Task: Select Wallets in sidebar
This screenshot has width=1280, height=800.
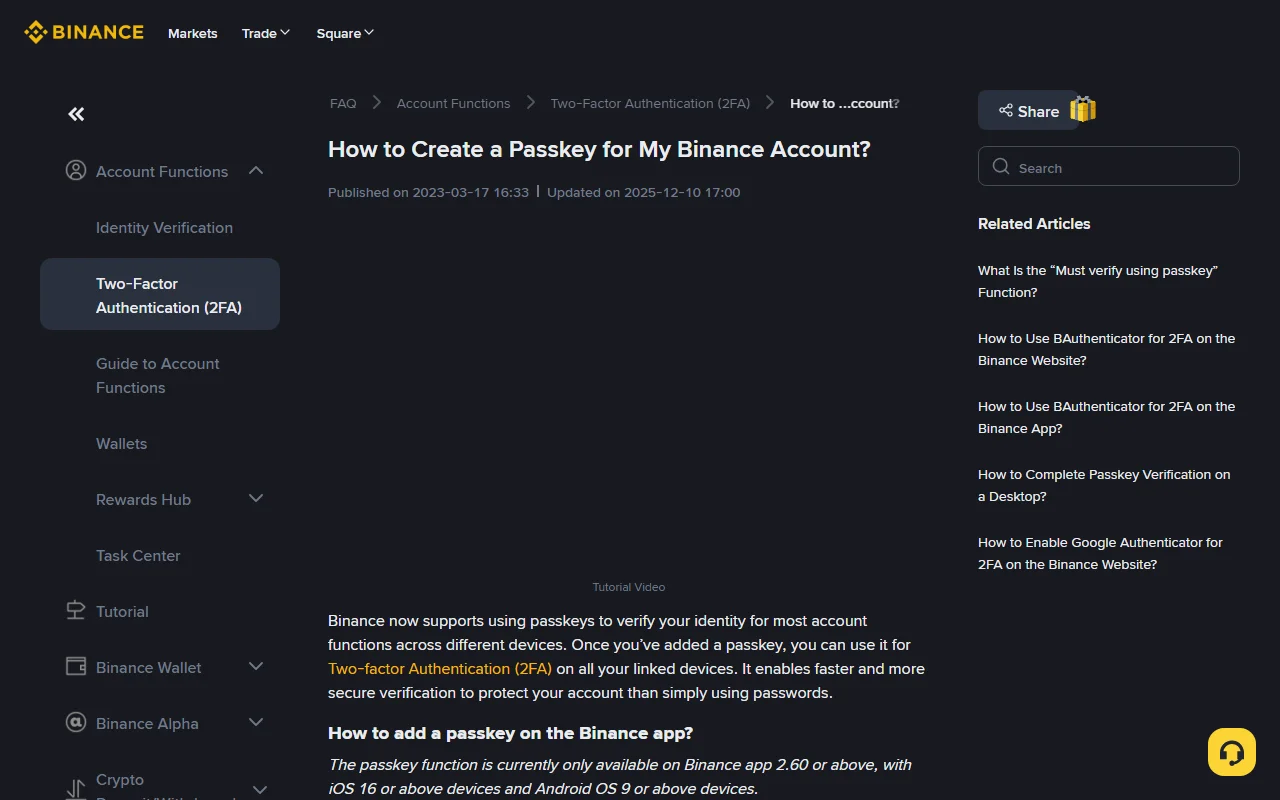Action: [121, 444]
